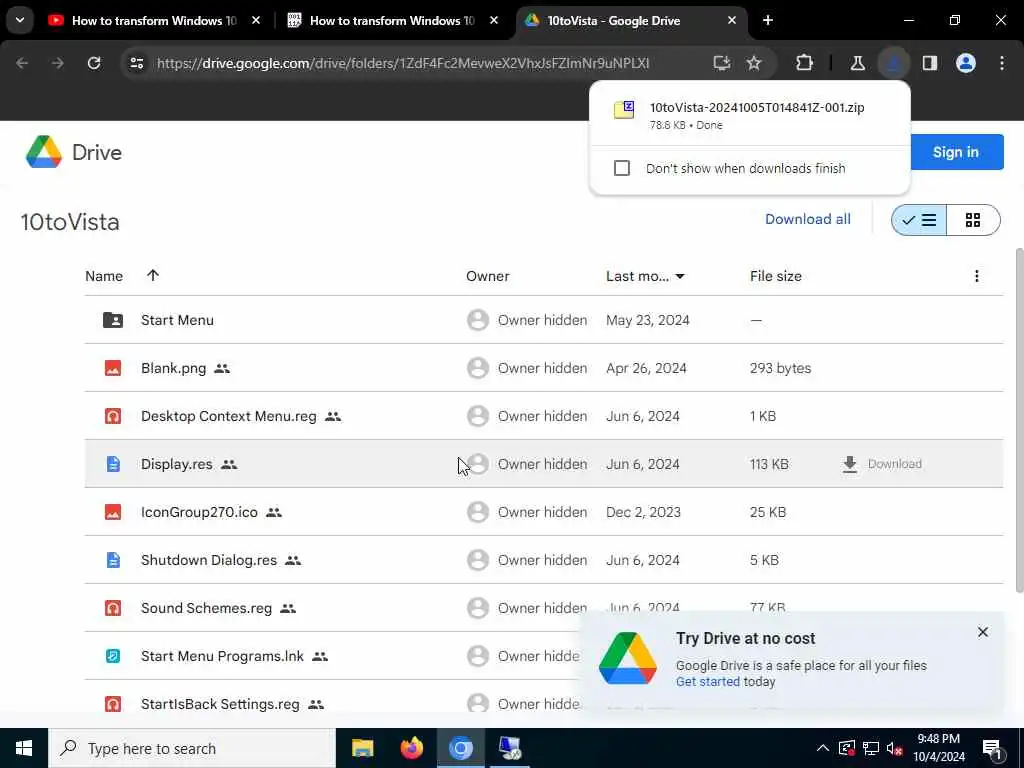The height and width of the screenshot is (768, 1024).
Task: Click the Start Menu Programs.lnk file icon
Action: click(113, 656)
